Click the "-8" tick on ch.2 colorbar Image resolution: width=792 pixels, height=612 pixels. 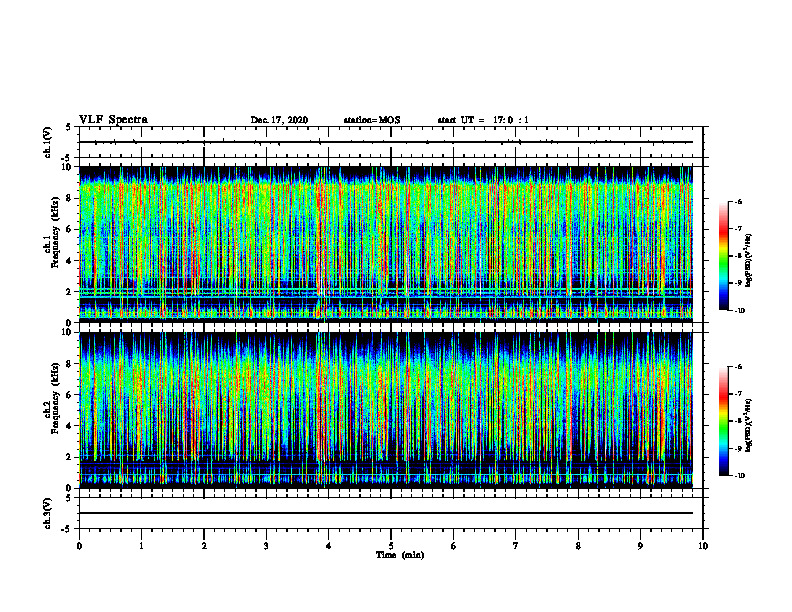click(738, 421)
